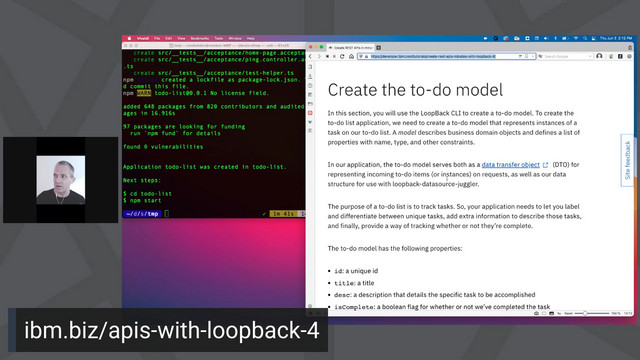The image size is (640, 360).
Task: Open the Tools menu
Action: 219,38
